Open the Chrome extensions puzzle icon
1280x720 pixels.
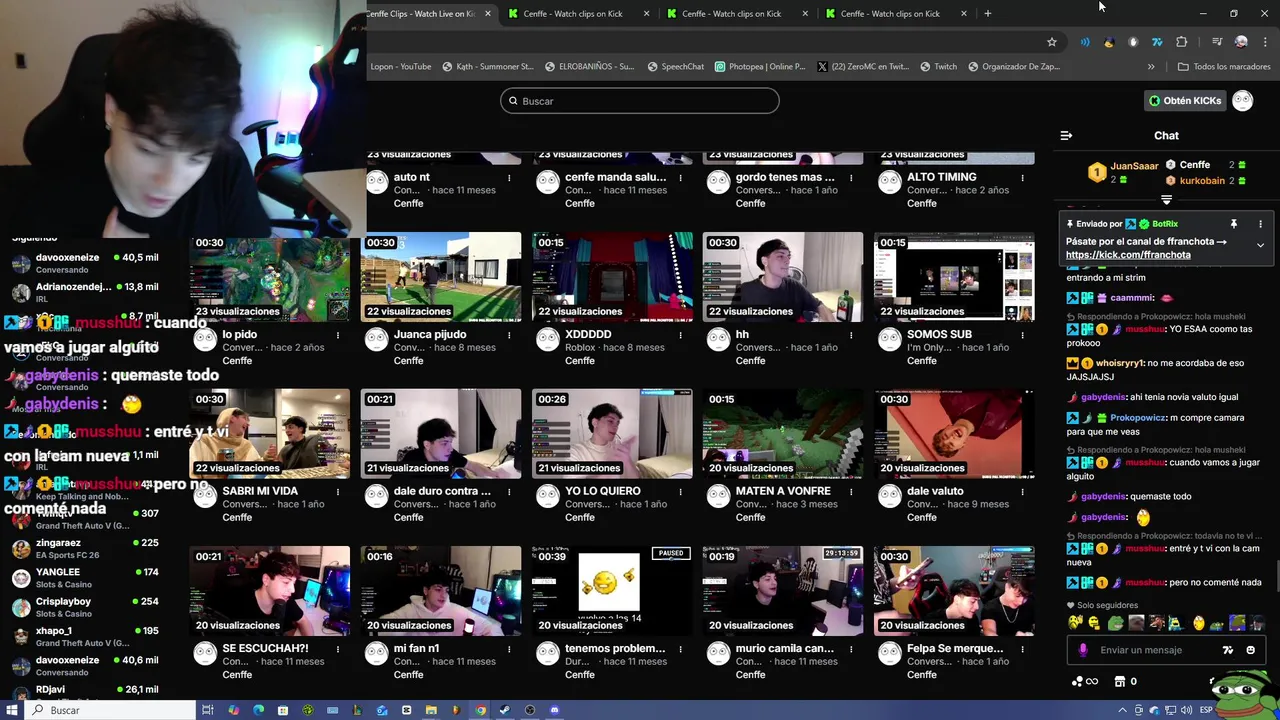(x=1182, y=42)
